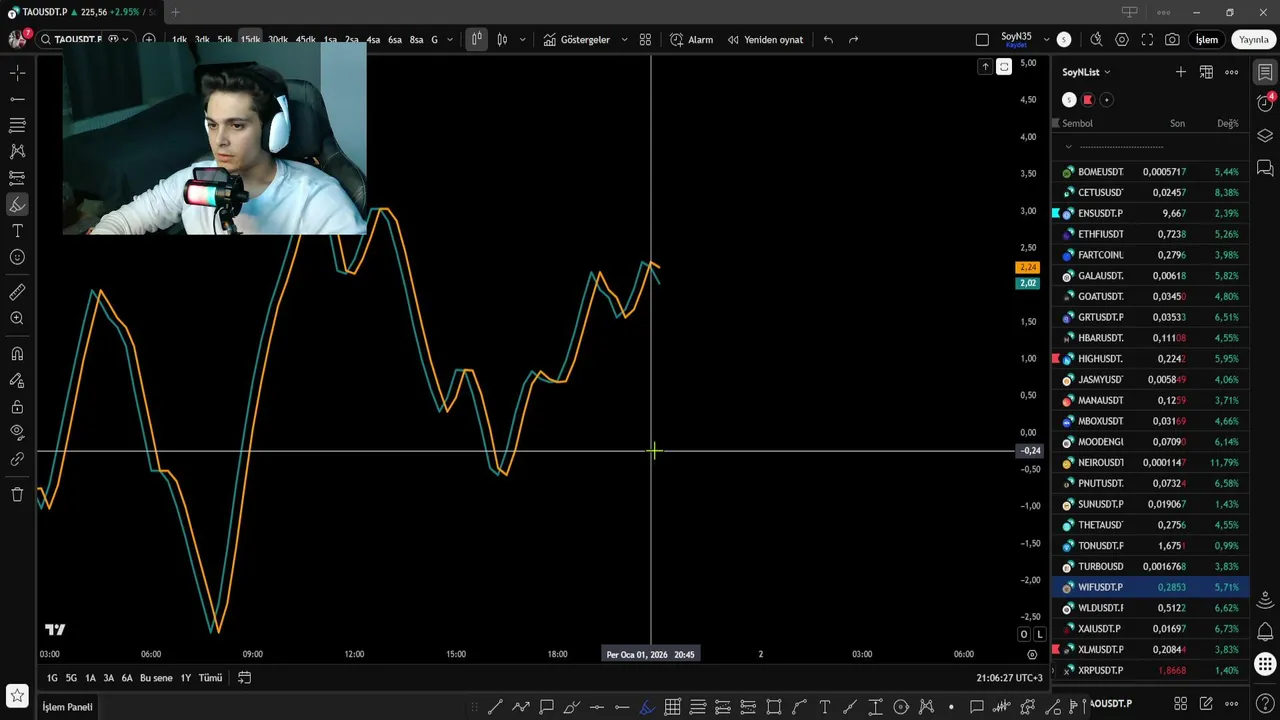This screenshot has height=720, width=1280.
Task: Open the forecasting and measurement tools
Action: click(17, 178)
